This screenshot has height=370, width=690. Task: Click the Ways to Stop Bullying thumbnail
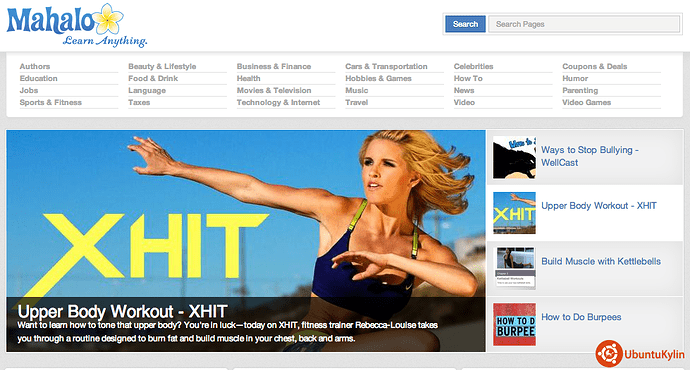[x=514, y=158]
